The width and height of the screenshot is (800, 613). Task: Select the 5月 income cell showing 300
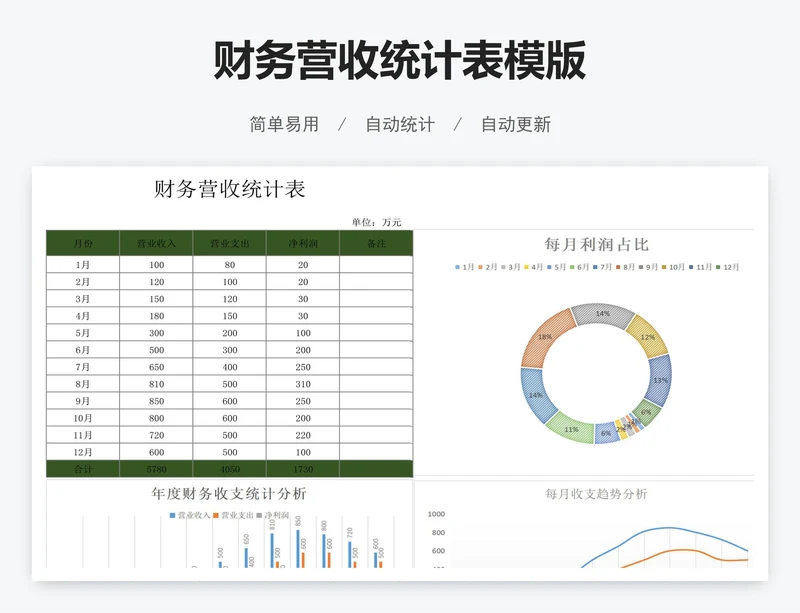click(156, 333)
